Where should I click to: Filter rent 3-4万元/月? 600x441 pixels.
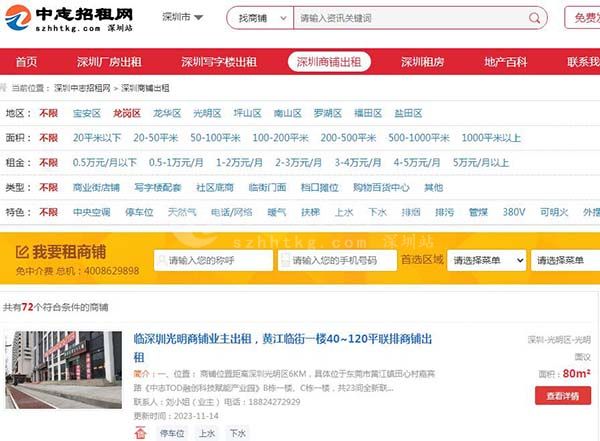[358, 162]
